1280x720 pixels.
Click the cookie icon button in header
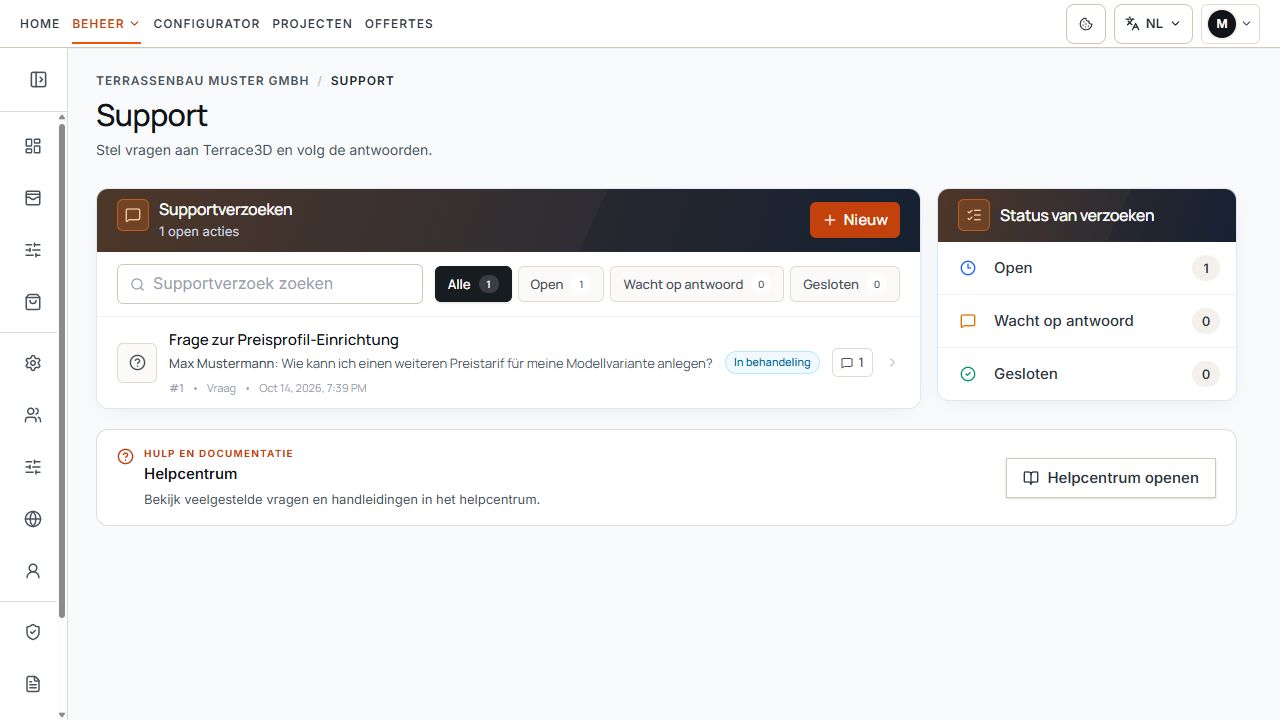(x=1086, y=23)
